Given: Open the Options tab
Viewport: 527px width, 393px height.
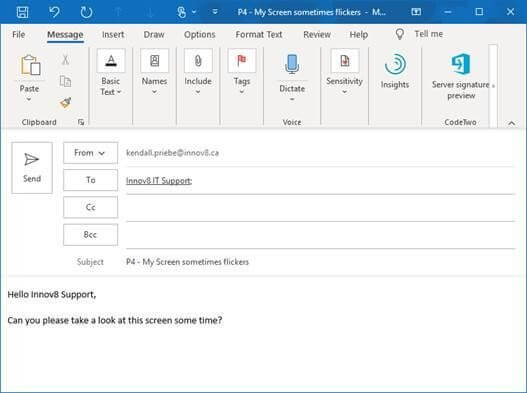Looking at the screenshot, I should [200, 35].
